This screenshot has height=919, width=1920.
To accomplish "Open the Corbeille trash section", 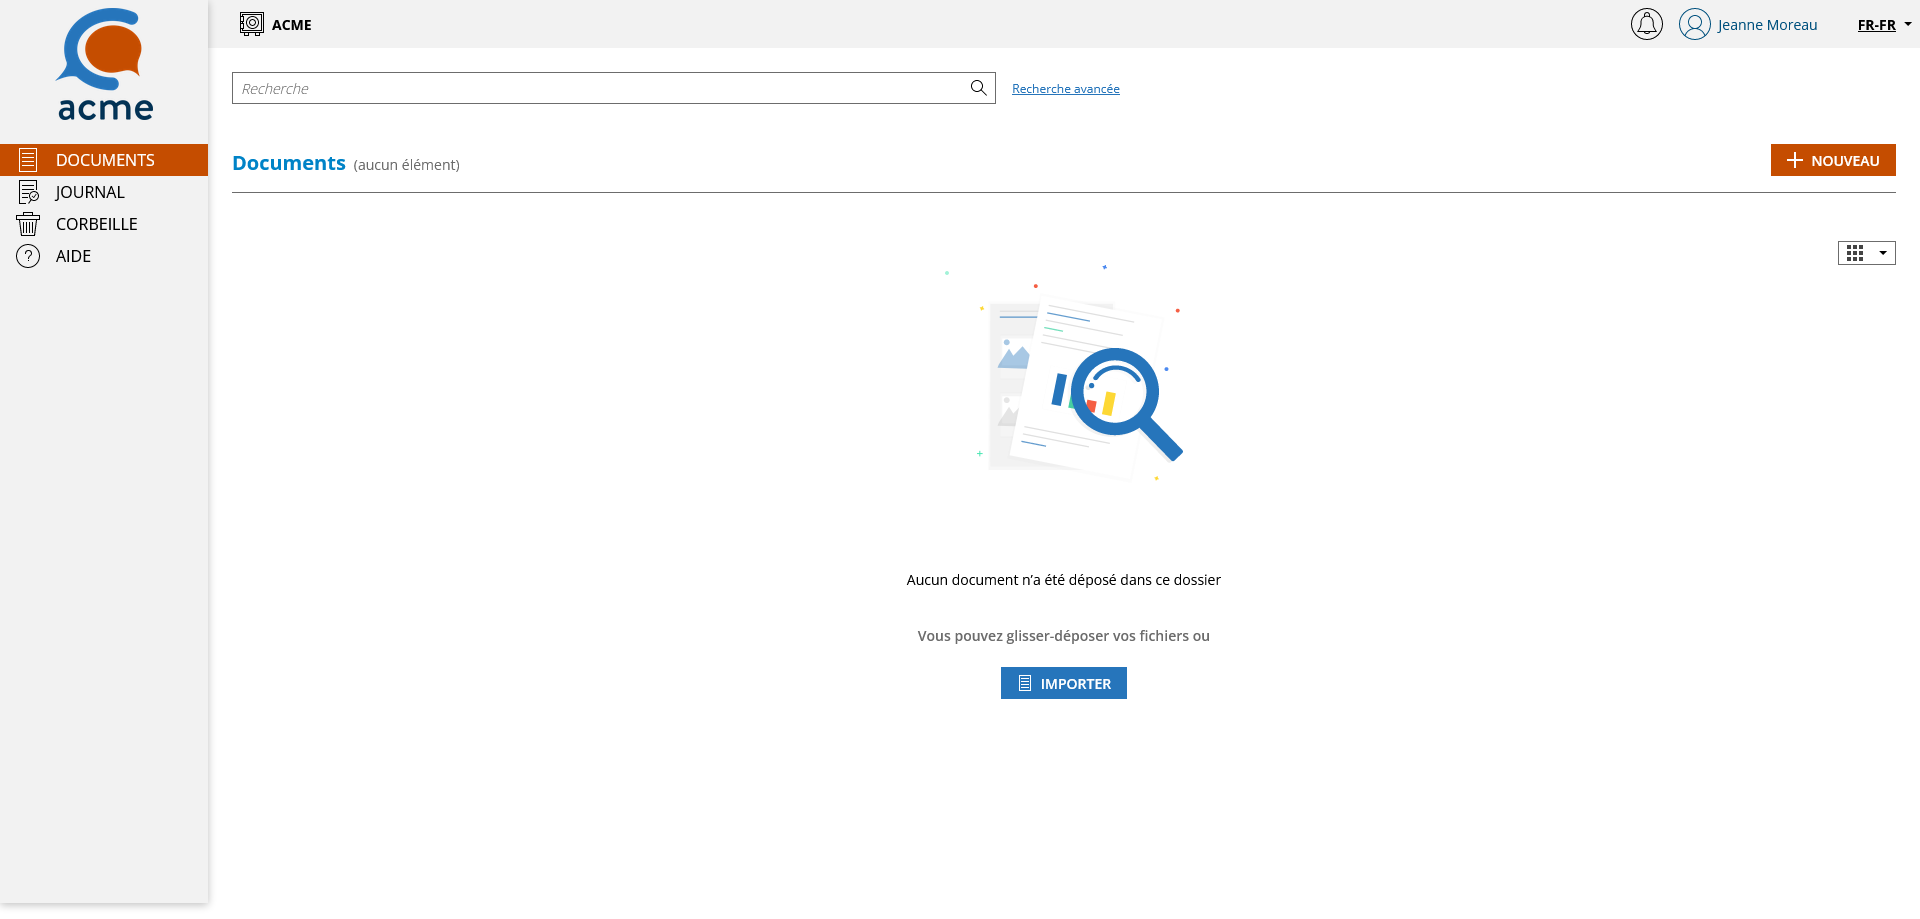I will pos(104,224).
